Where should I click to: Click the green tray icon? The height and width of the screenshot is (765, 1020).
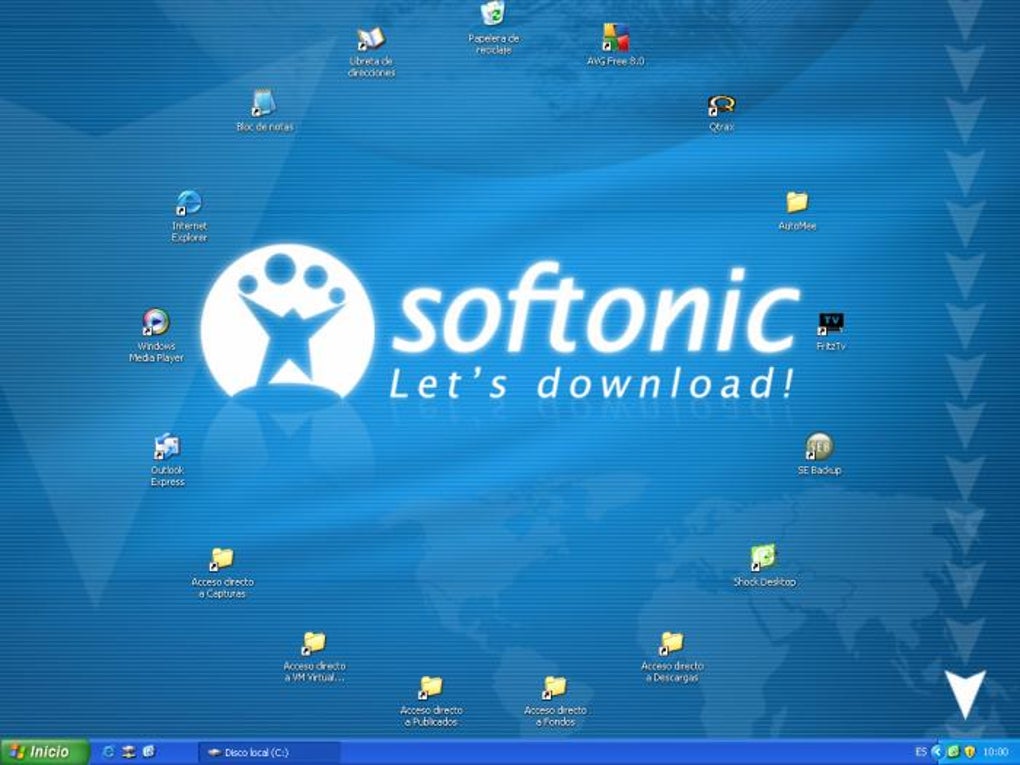[x=953, y=752]
